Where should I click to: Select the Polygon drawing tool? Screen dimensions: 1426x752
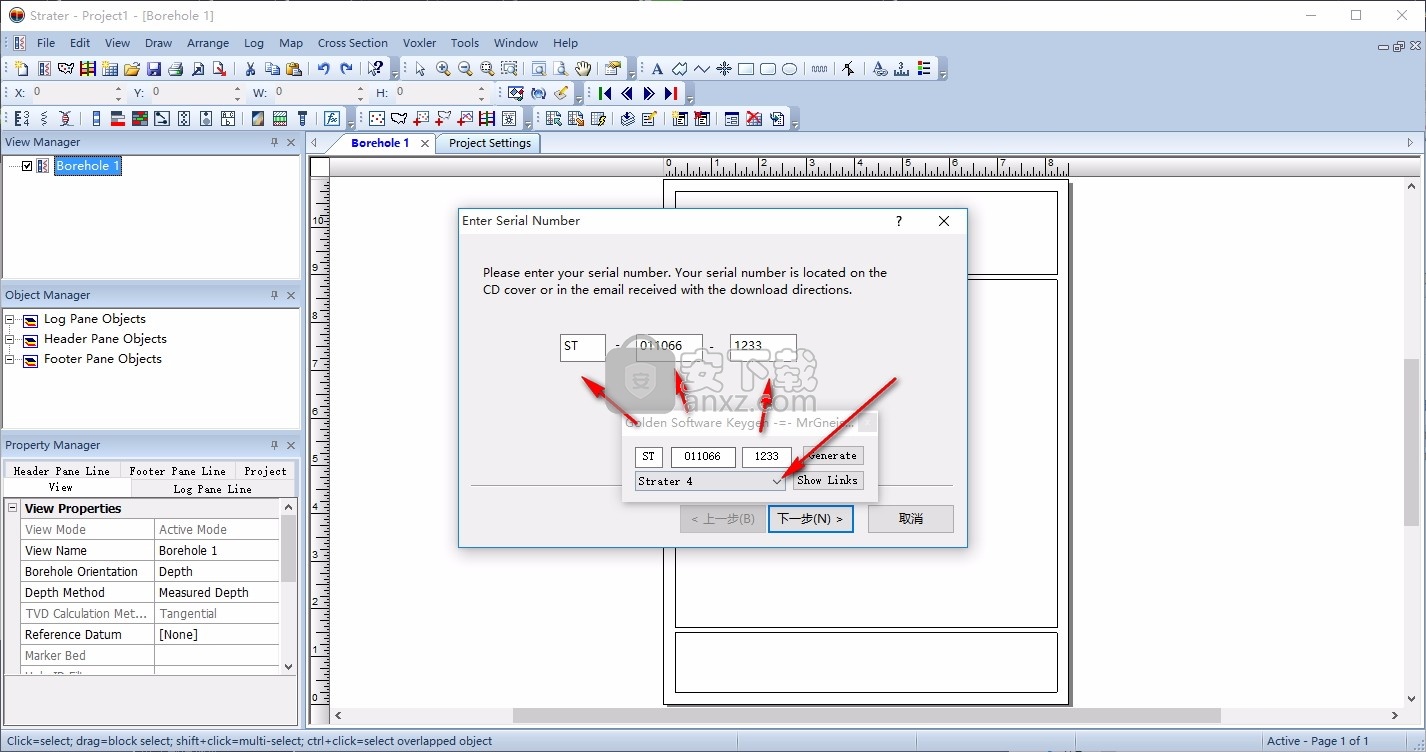[x=680, y=69]
